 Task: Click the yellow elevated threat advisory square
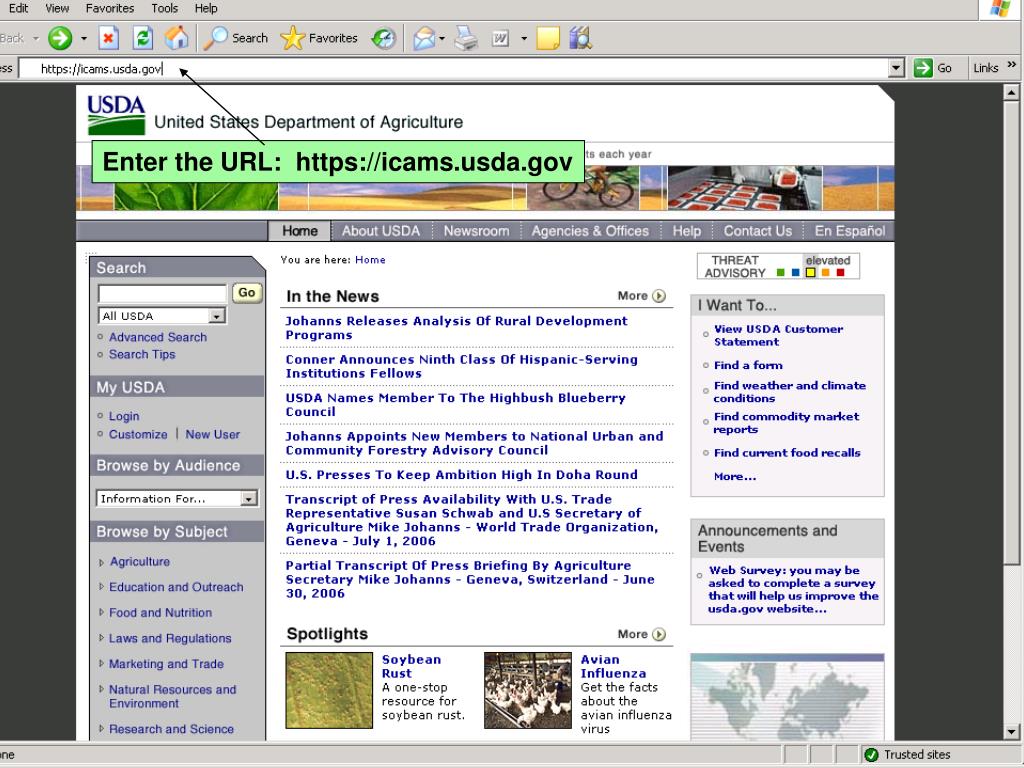tap(810, 272)
